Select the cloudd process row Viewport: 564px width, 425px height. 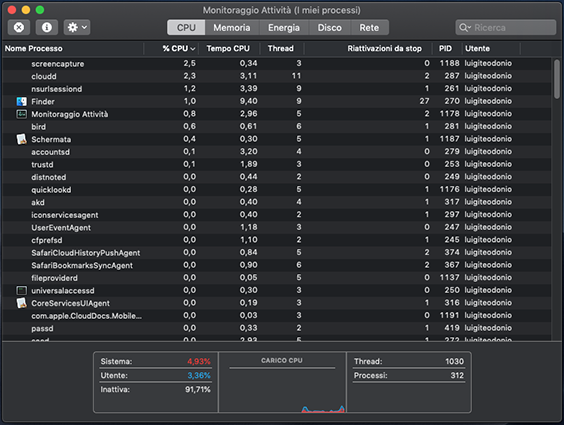click(277, 76)
